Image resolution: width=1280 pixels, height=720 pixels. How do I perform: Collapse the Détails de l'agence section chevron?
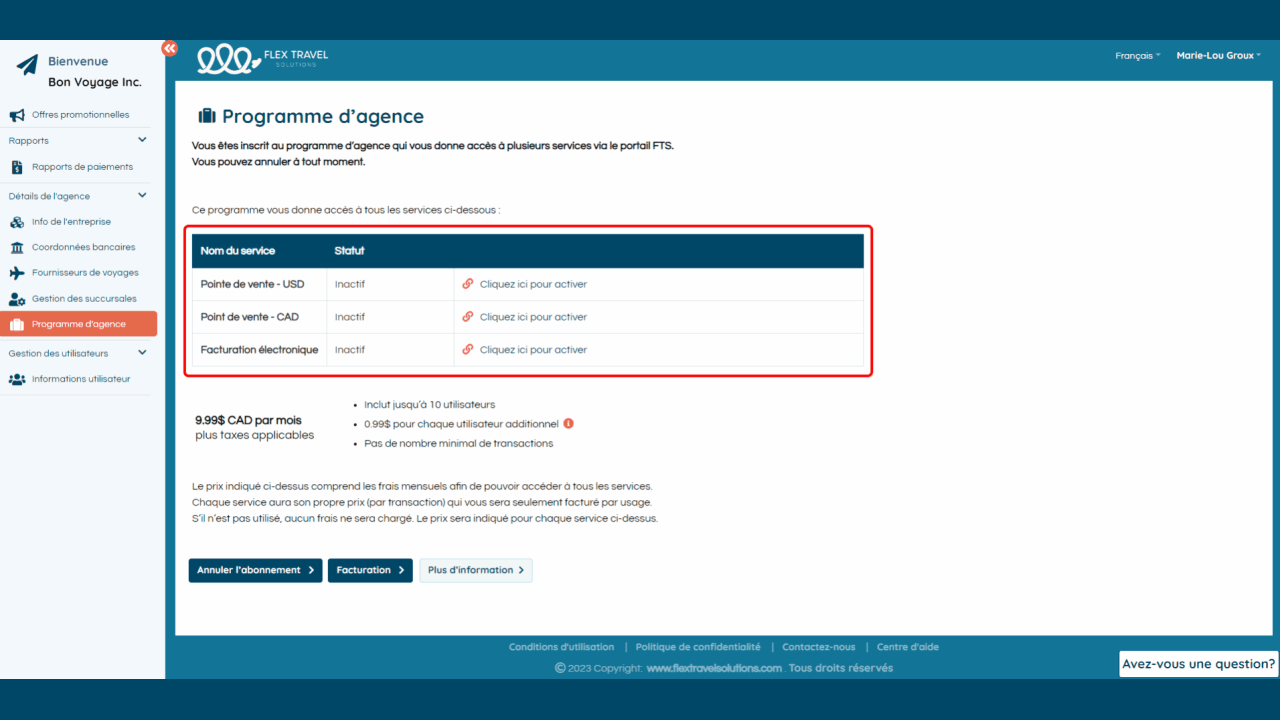point(142,196)
